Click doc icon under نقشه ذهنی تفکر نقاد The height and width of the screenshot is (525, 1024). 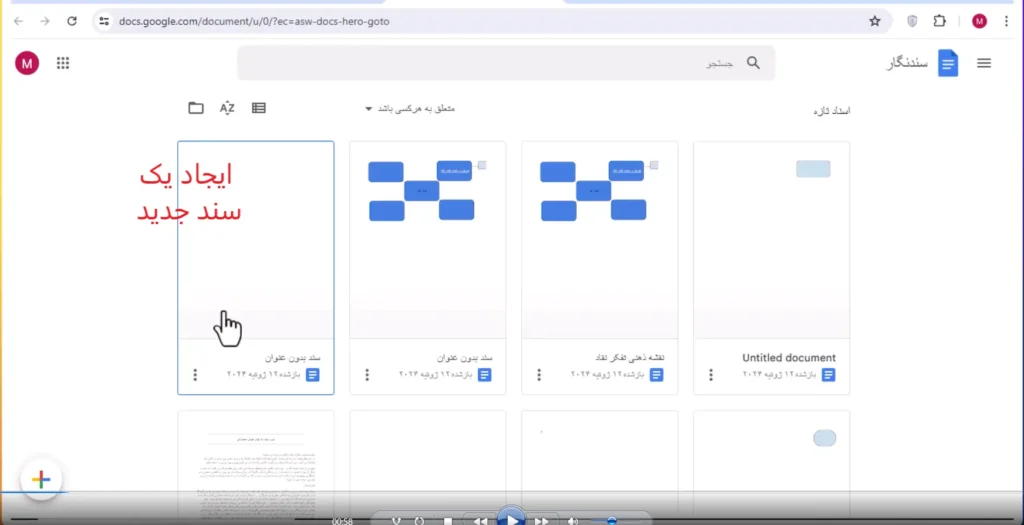pos(657,375)
